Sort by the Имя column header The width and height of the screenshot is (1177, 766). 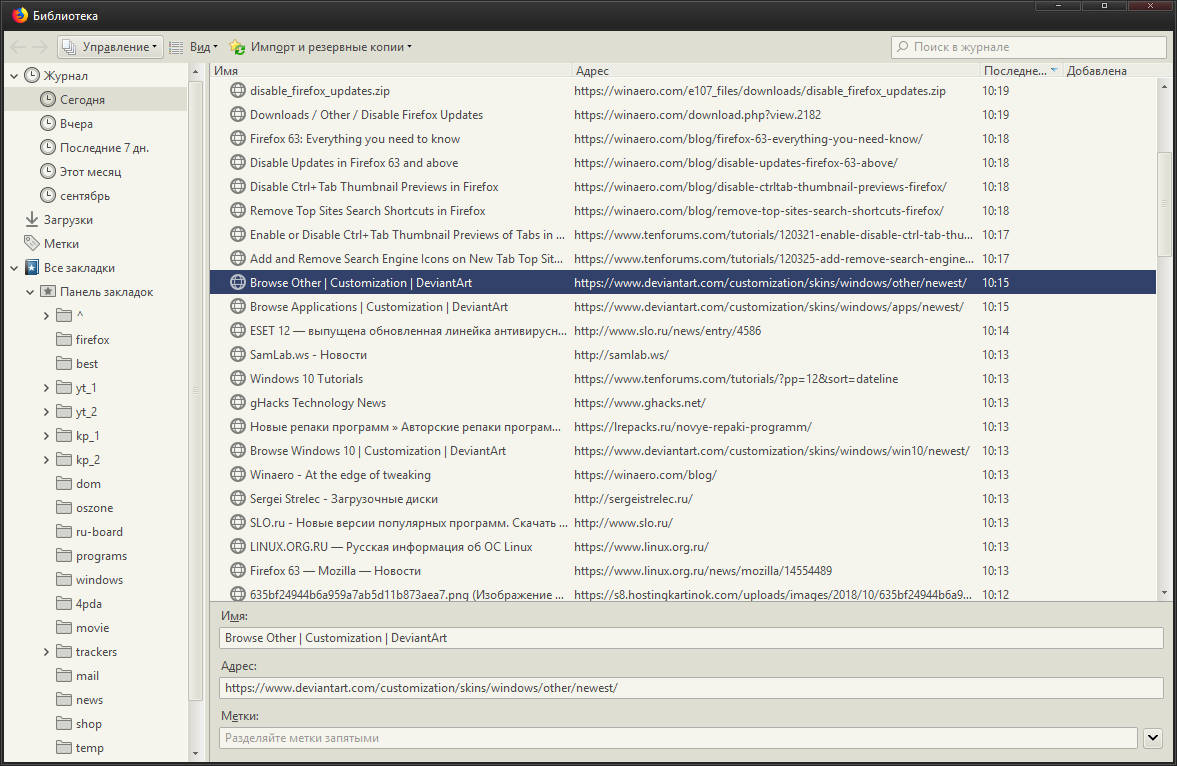tap(390, 71)
